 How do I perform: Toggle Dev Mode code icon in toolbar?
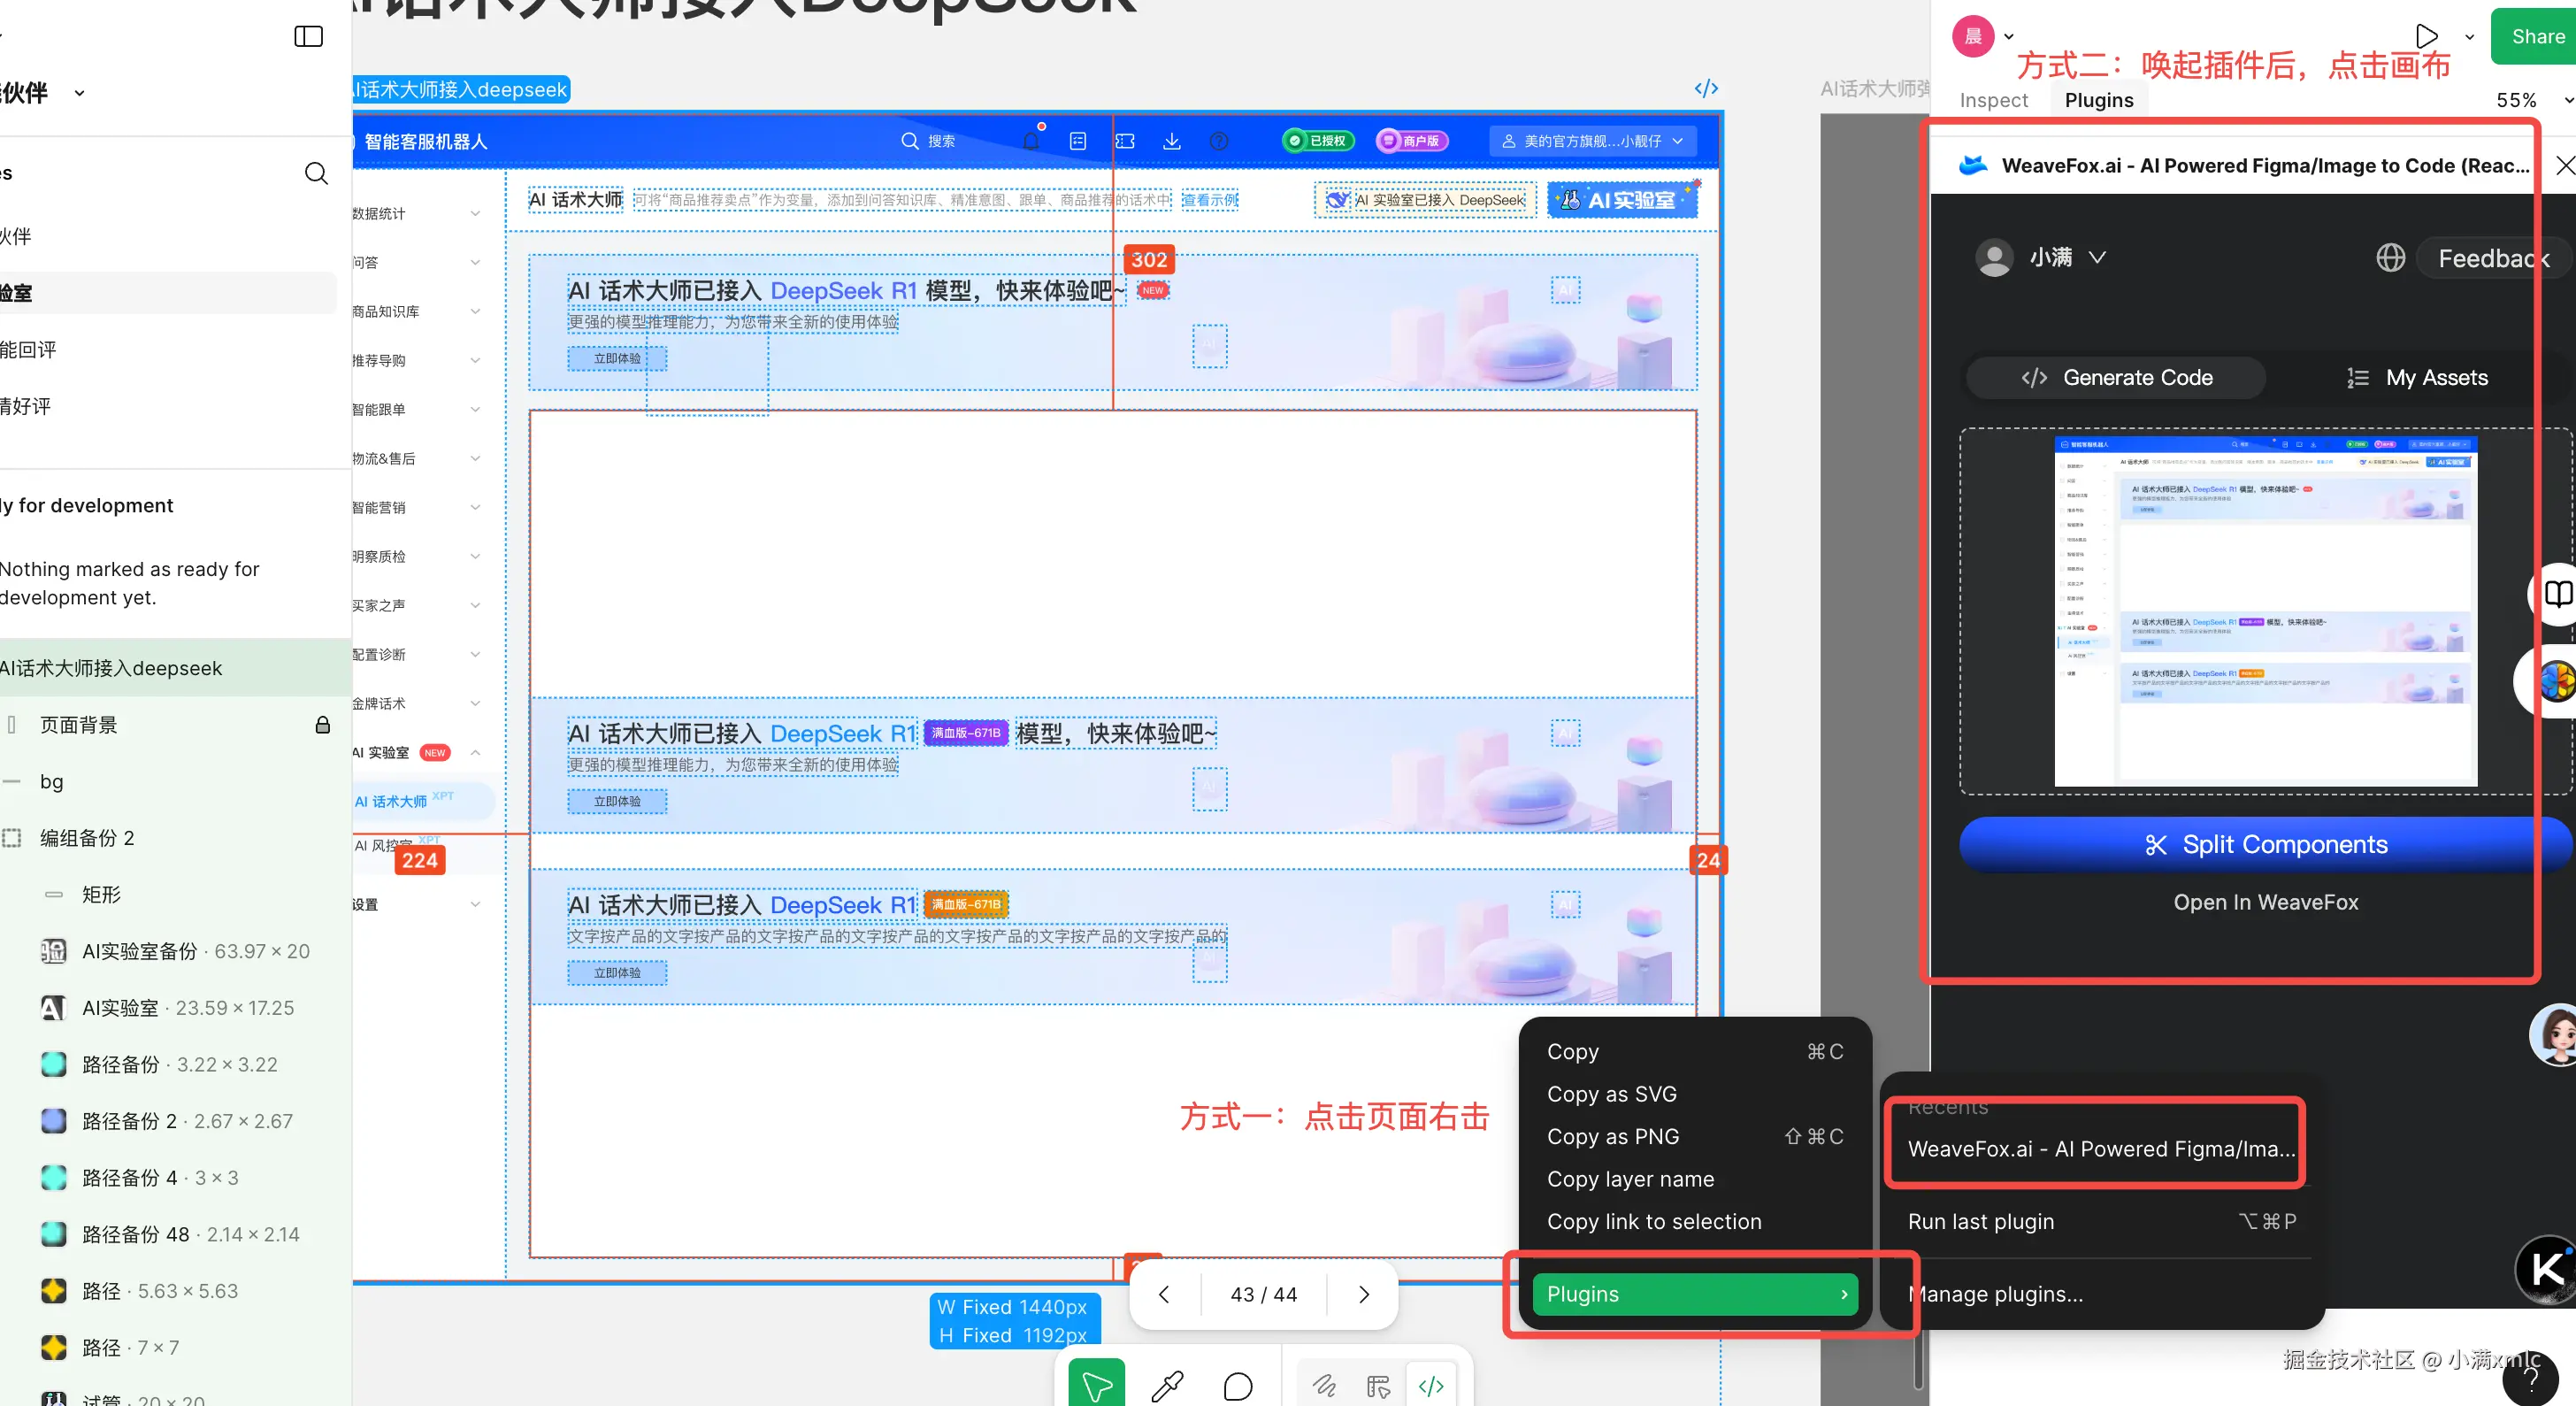pos(1431,1385)
